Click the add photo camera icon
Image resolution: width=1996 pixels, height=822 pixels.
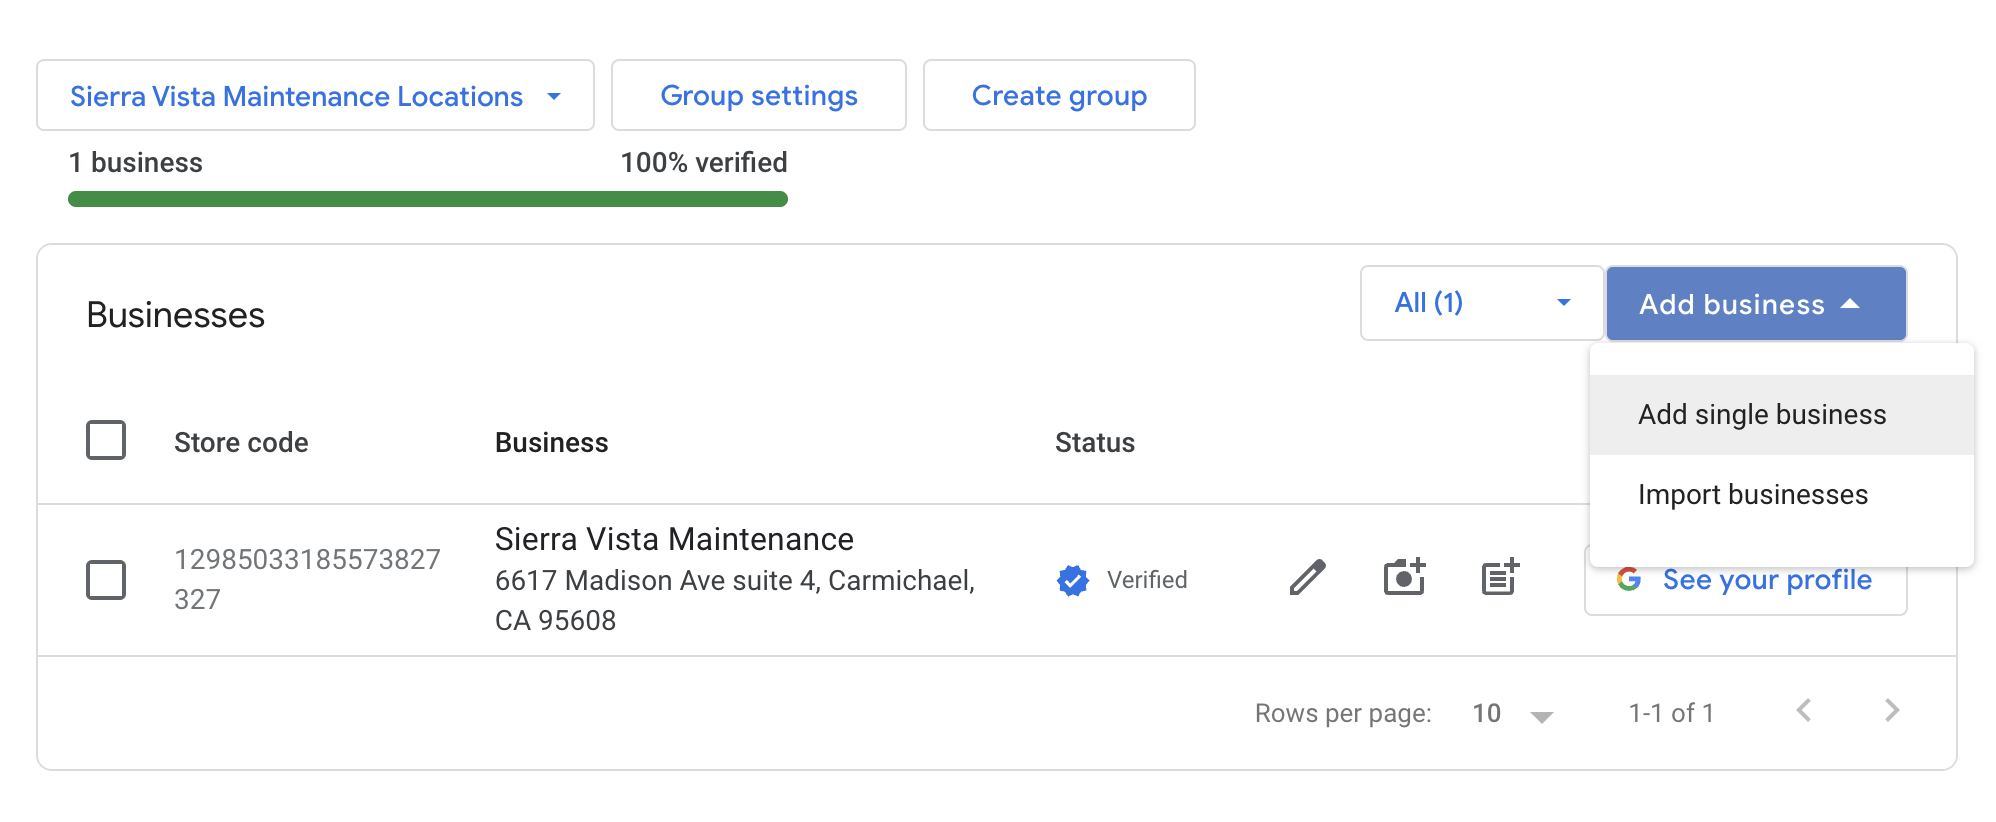(x=1404, y=578)
